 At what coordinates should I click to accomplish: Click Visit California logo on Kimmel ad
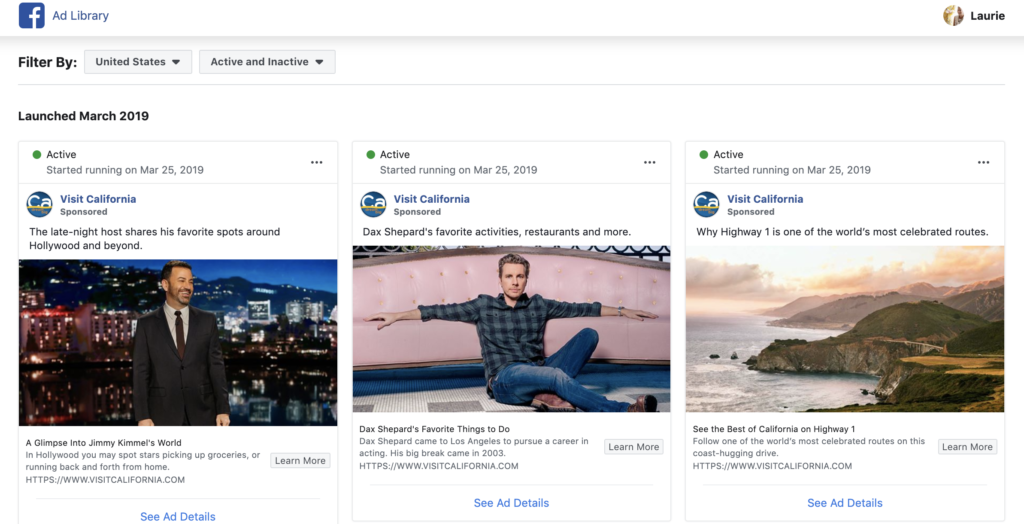click(39, 205)
